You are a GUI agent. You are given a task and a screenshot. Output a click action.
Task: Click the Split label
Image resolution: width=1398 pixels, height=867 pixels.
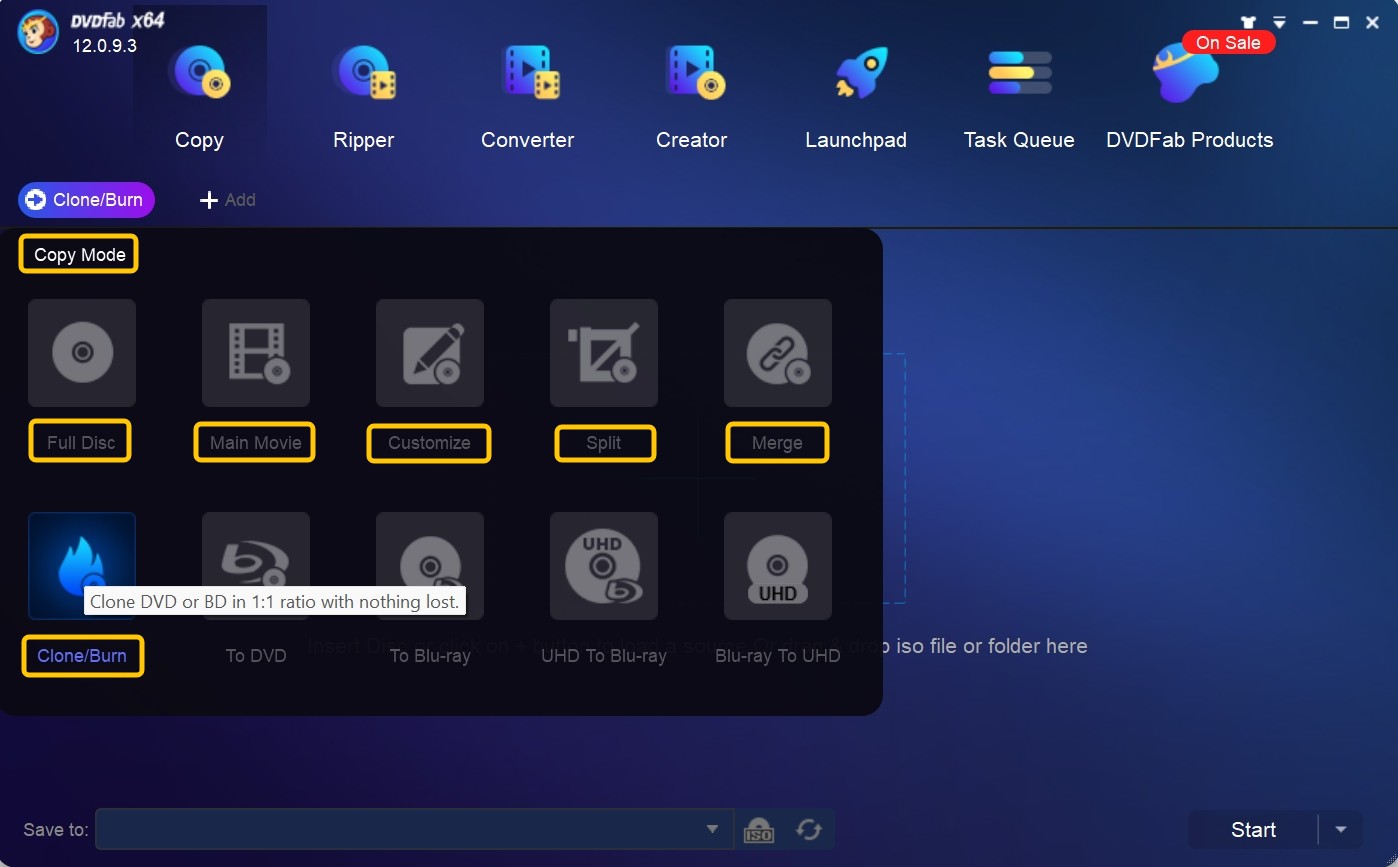[x=604, y=442]
